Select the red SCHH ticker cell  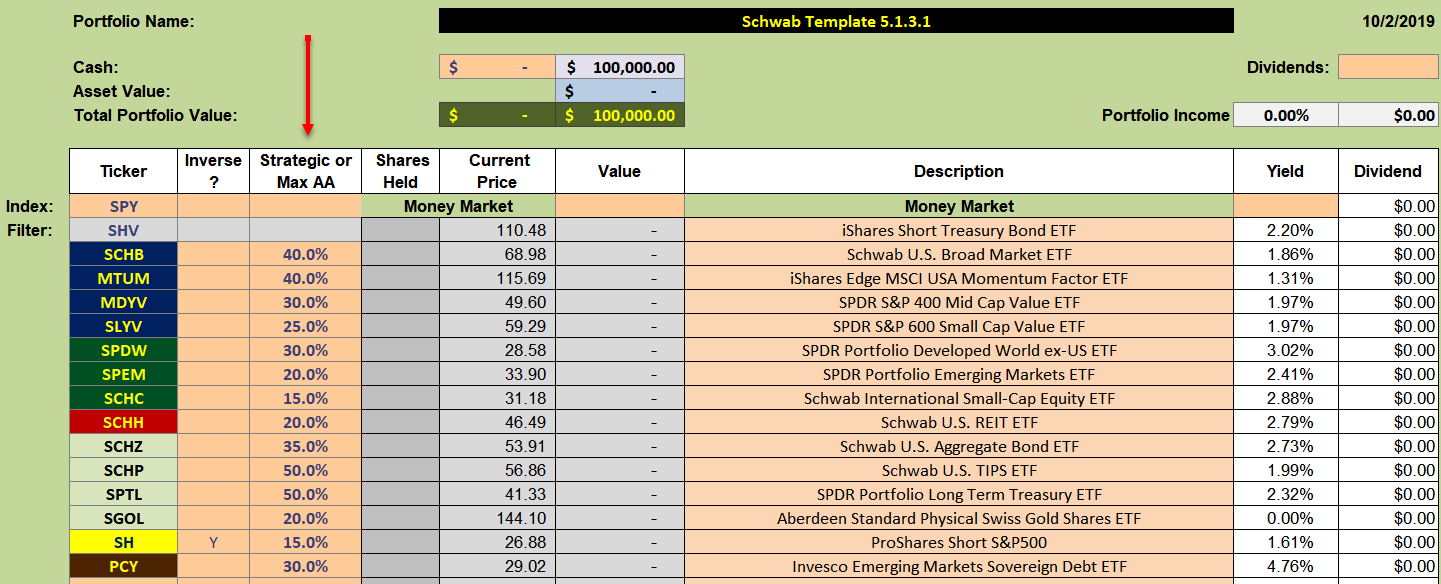pyautogui.click(x=124, y=422)
